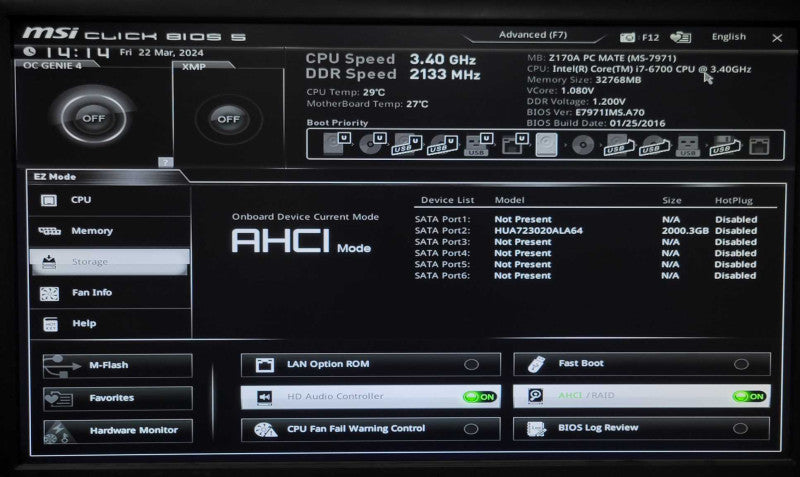Select the UEFI network boot icon
The width and height of the screenshot is (800, 477).
pos(514,145)
